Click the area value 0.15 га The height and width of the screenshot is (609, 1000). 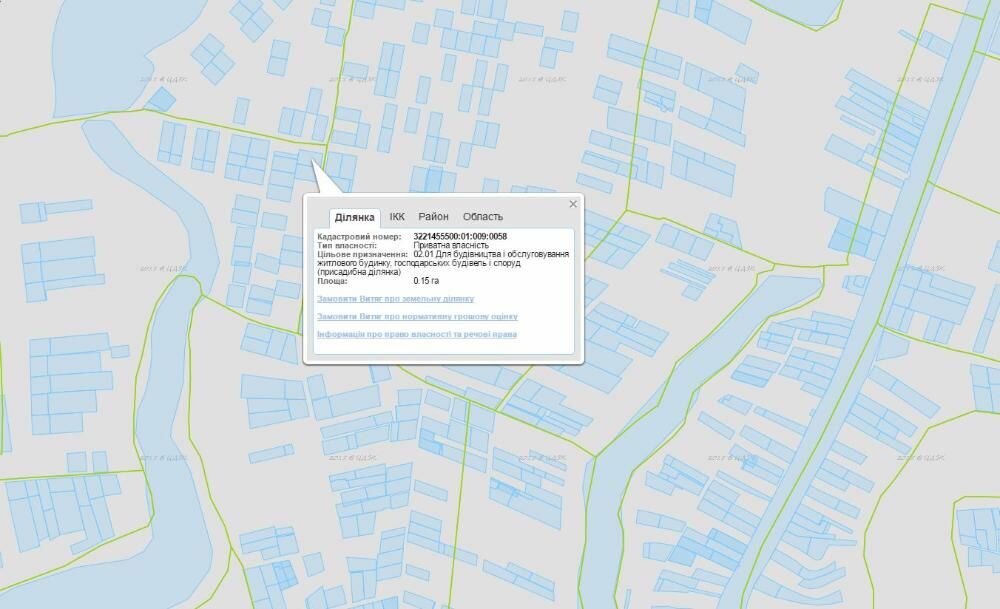pyautogui.click(x=426, y=281)
